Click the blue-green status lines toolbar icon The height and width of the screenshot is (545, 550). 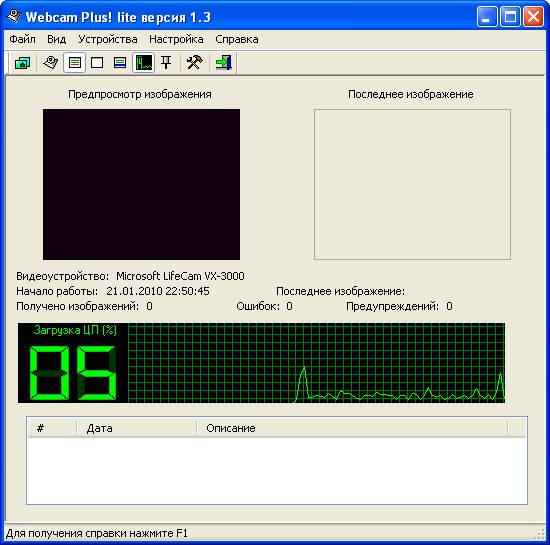pyautogui.click(x=120, y=63)
